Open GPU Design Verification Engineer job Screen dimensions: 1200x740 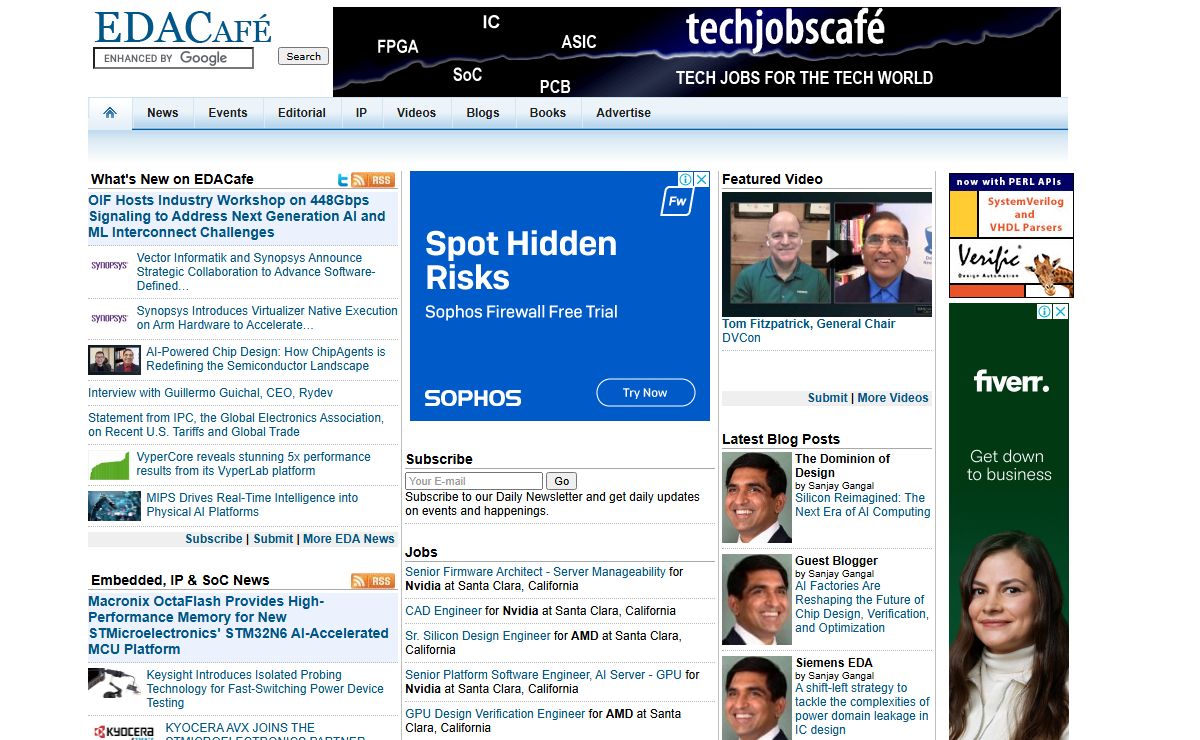point(495,714)
